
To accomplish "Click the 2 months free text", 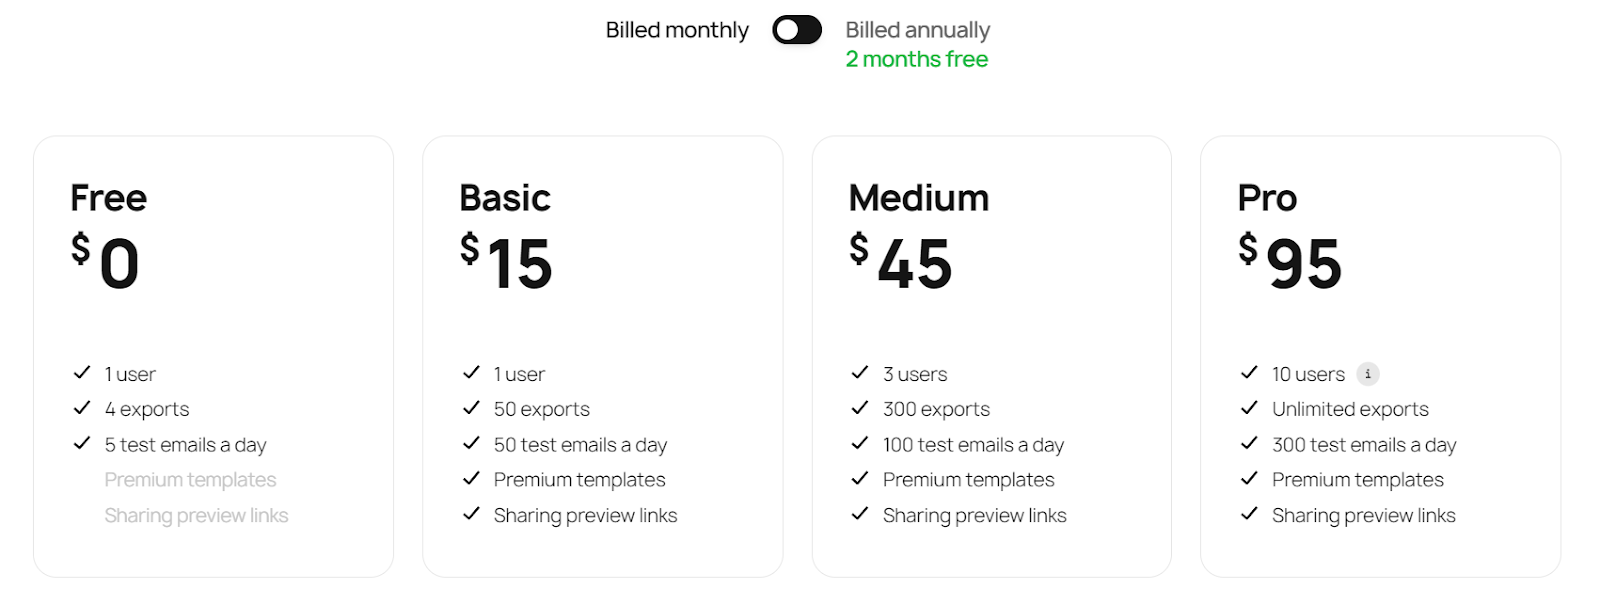I will (x=916, y=59).
